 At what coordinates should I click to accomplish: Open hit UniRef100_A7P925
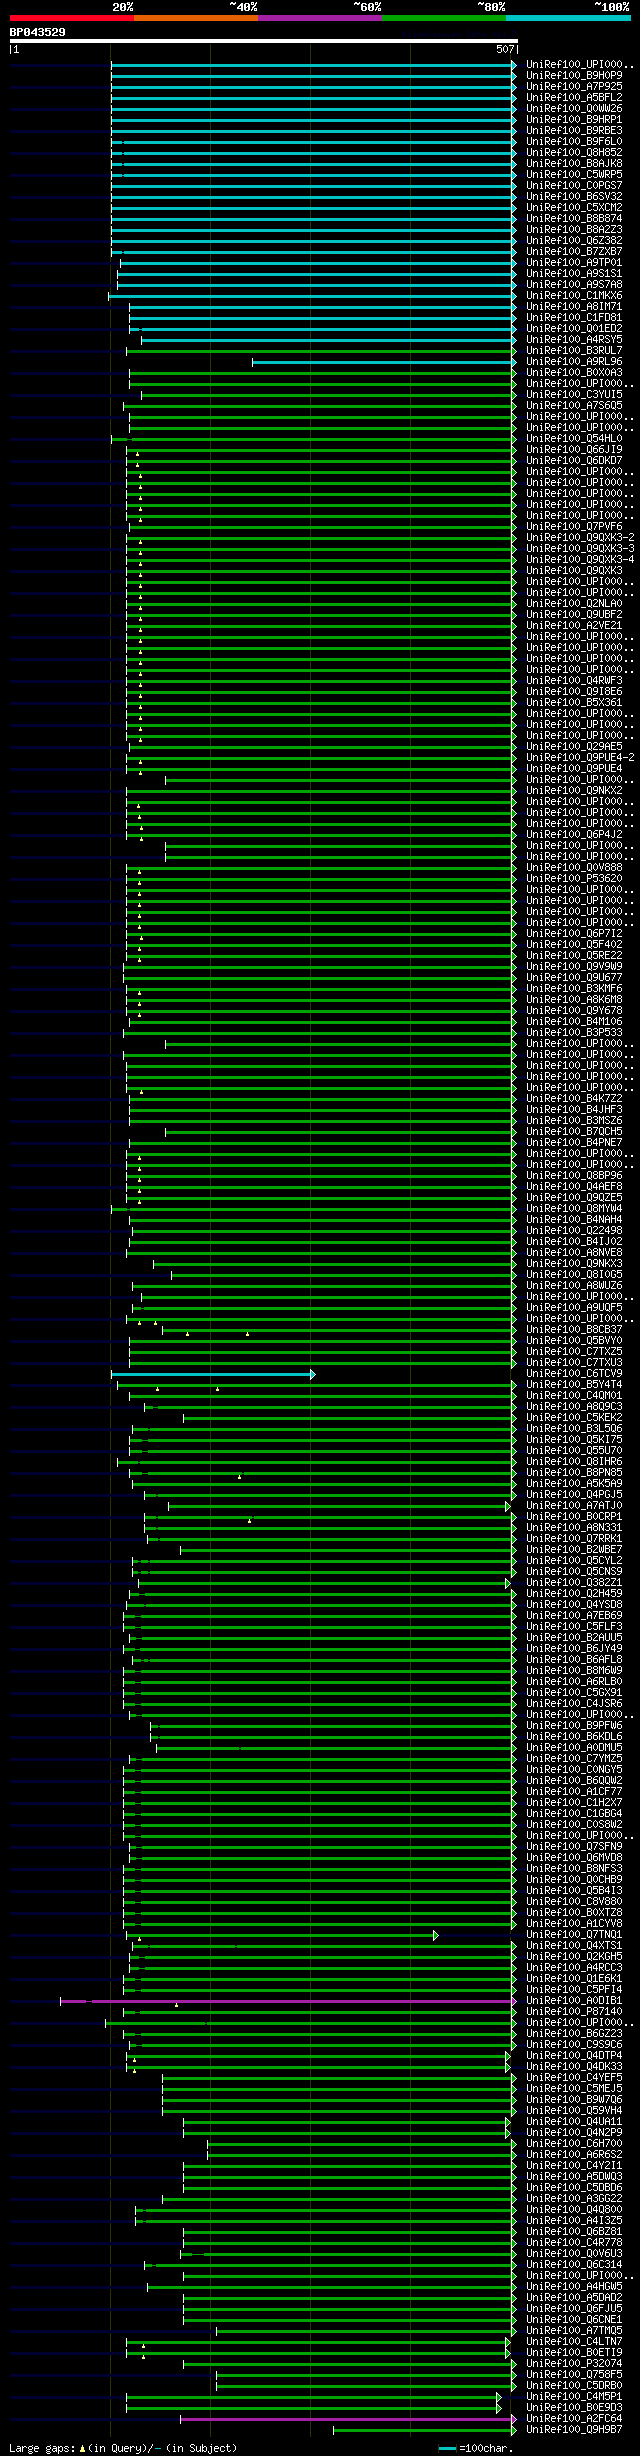[x=574, y=86]
